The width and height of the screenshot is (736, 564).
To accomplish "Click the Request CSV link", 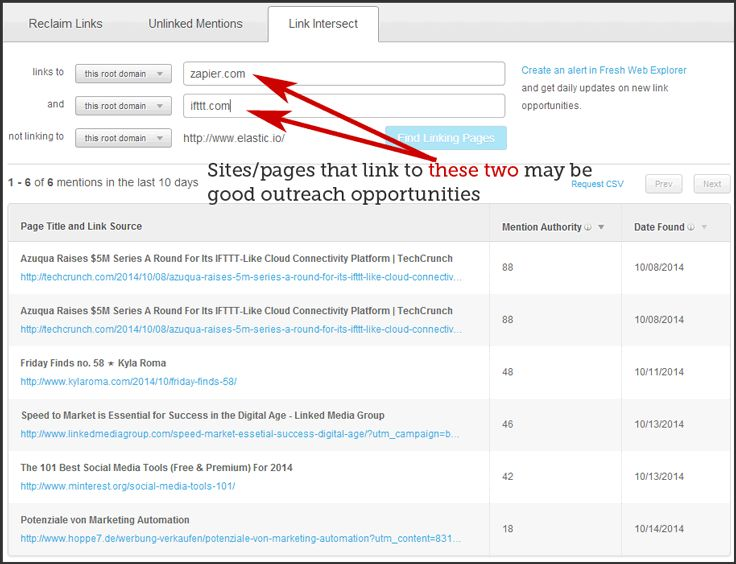I will (x=596, y=184).
